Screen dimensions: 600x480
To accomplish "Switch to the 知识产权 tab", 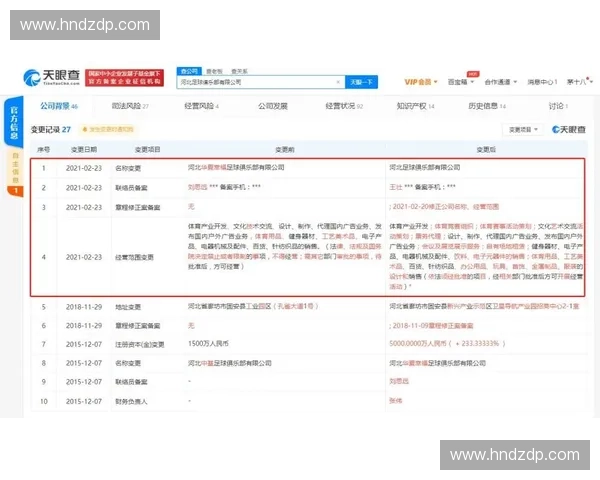I will 416,106.
